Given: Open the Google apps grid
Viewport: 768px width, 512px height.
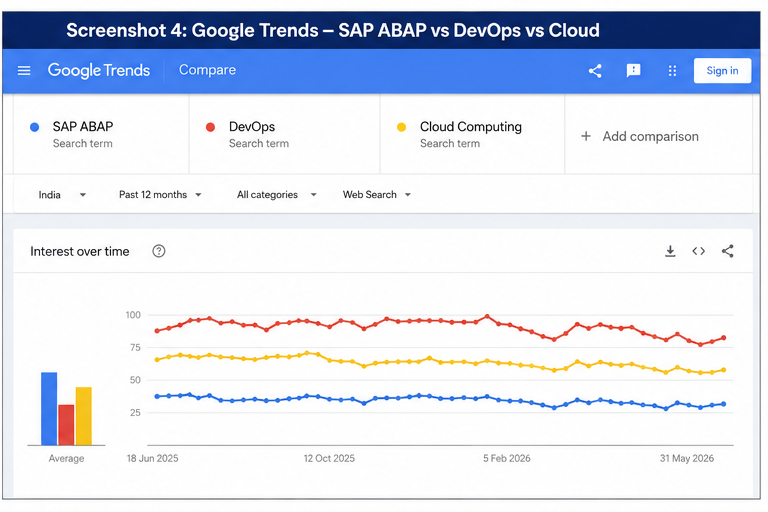Looking at the screenshot, I should click(672, 71).
